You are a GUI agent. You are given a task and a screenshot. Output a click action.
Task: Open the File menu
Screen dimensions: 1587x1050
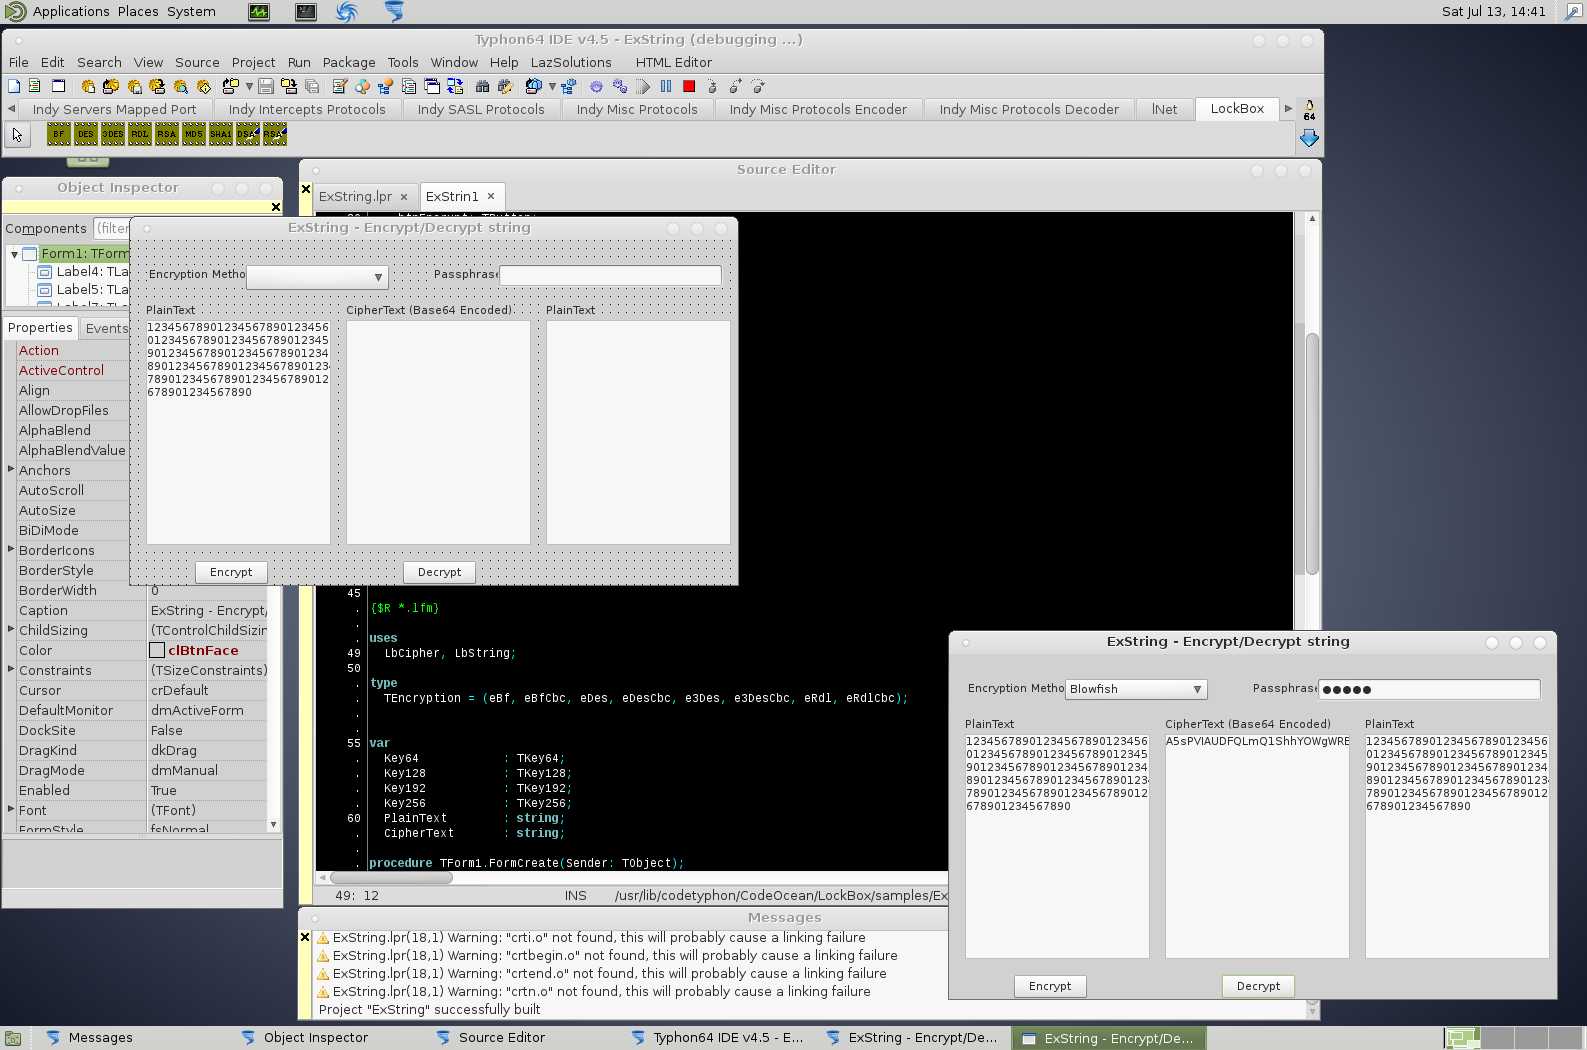19,62
